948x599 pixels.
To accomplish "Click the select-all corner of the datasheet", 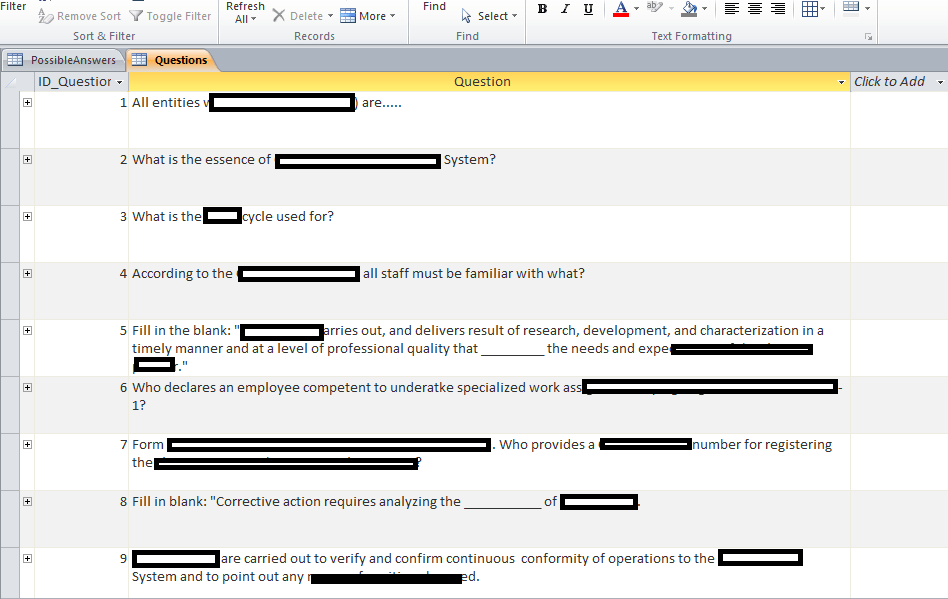I will pyautogui.click(x=10, y=82).
